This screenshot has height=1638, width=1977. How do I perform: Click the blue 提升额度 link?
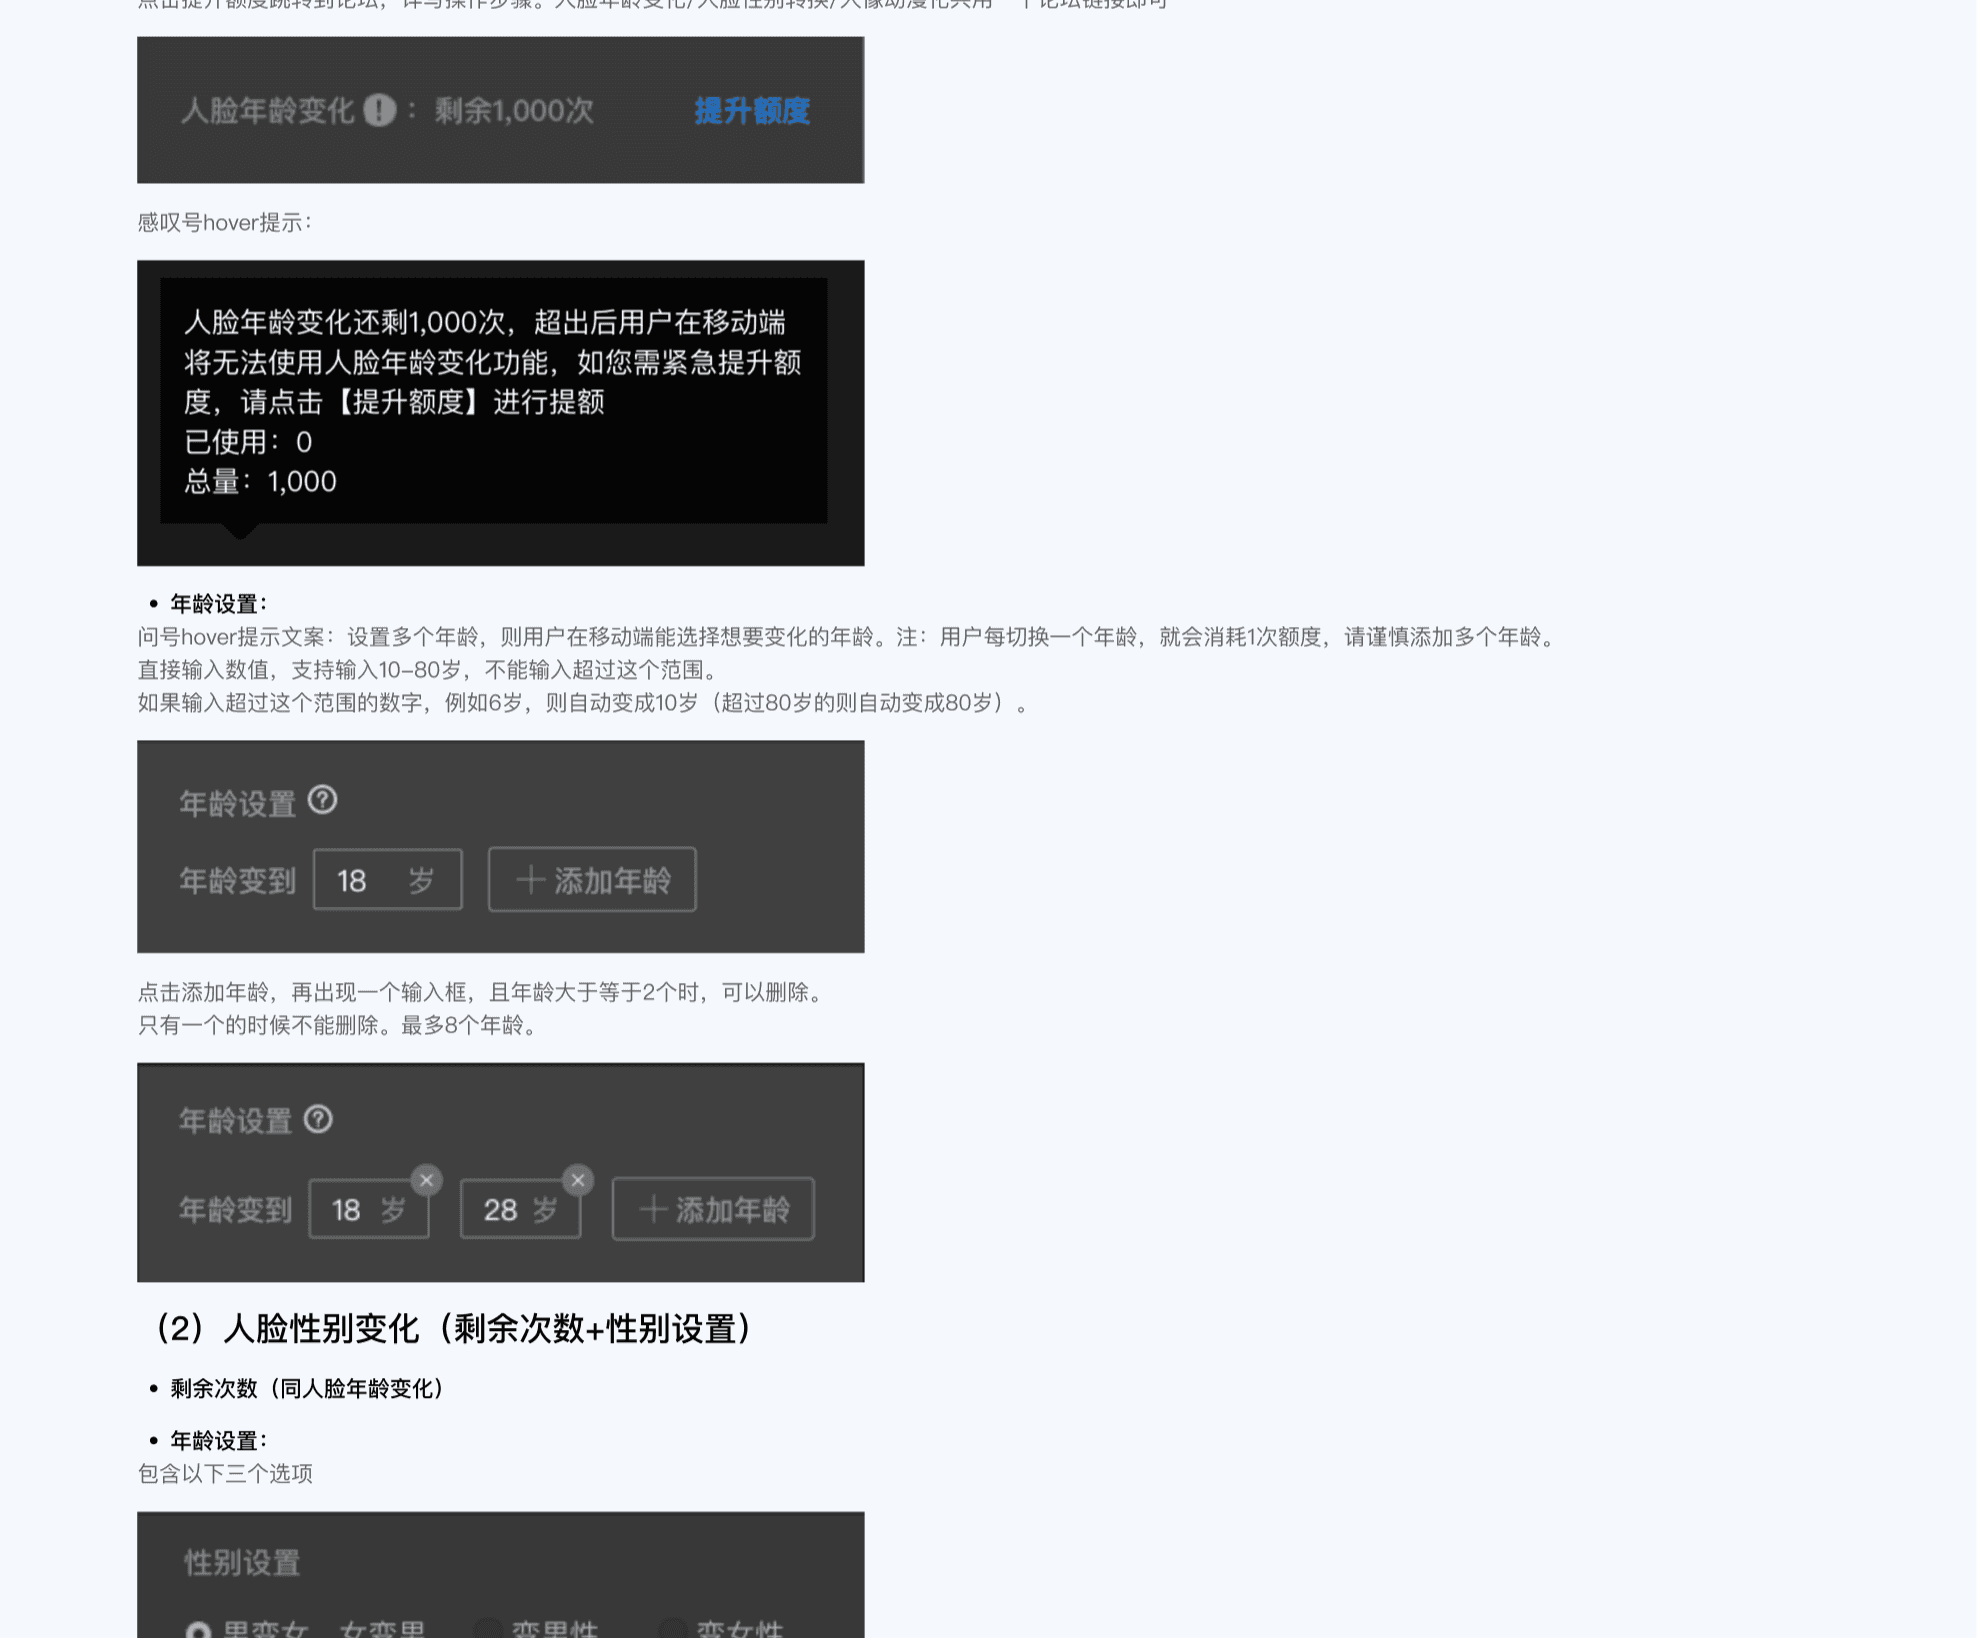(x=751, y=110)
